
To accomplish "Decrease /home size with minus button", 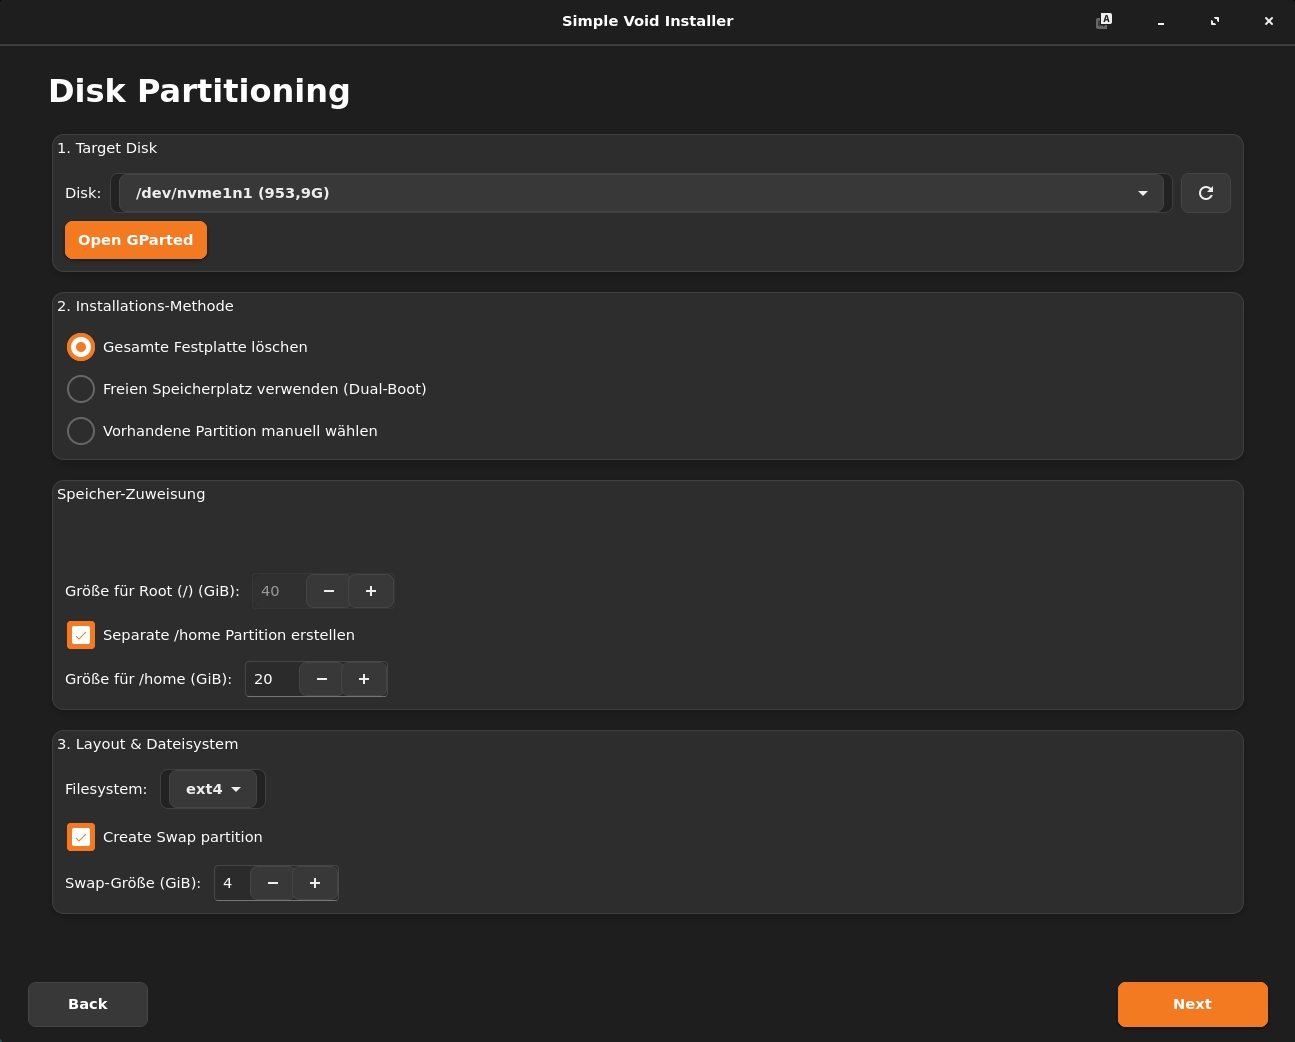I will (x=321, y=679).
